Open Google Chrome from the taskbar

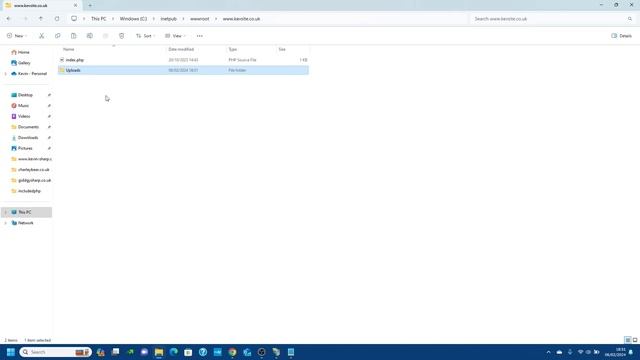pyautogui.click(x=232, y=352)
